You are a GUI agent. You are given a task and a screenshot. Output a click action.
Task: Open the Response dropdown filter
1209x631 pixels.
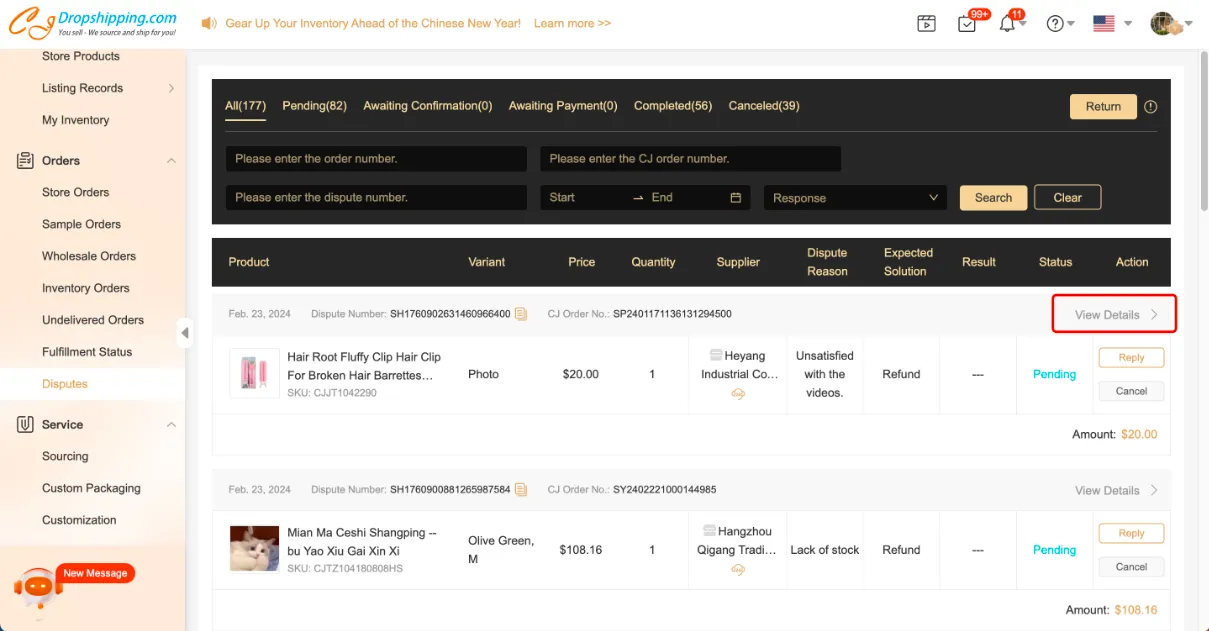pos(854,198)
